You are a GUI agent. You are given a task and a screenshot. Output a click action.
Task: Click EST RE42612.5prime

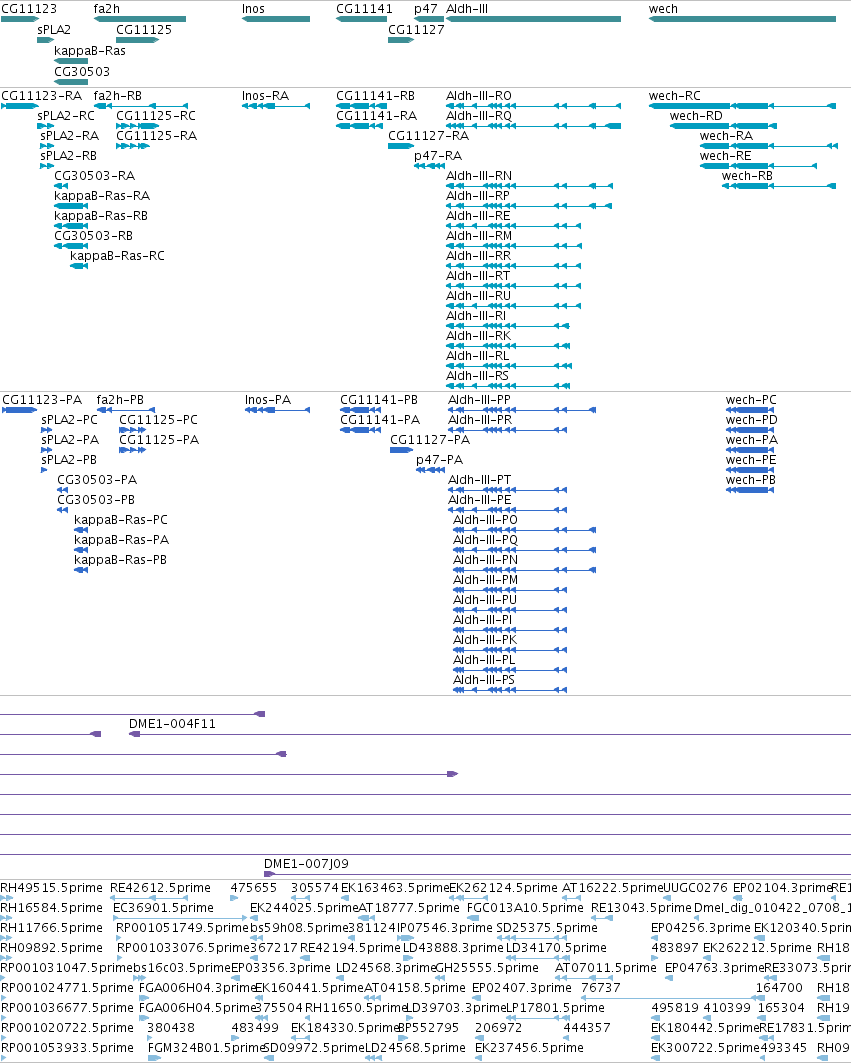[160, 887]
